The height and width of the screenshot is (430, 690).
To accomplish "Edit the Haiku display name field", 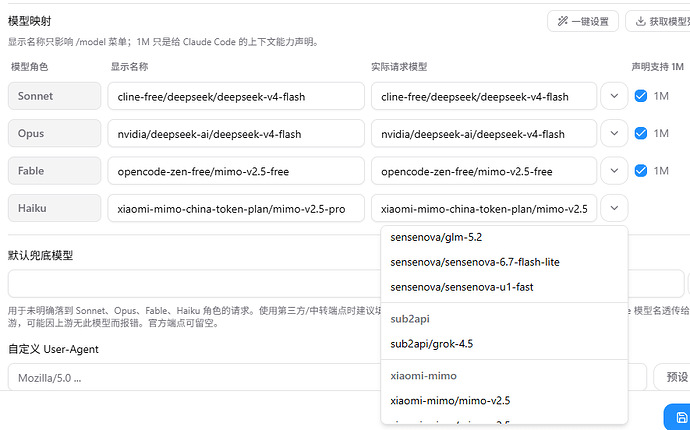I will (x=236, y=208).
